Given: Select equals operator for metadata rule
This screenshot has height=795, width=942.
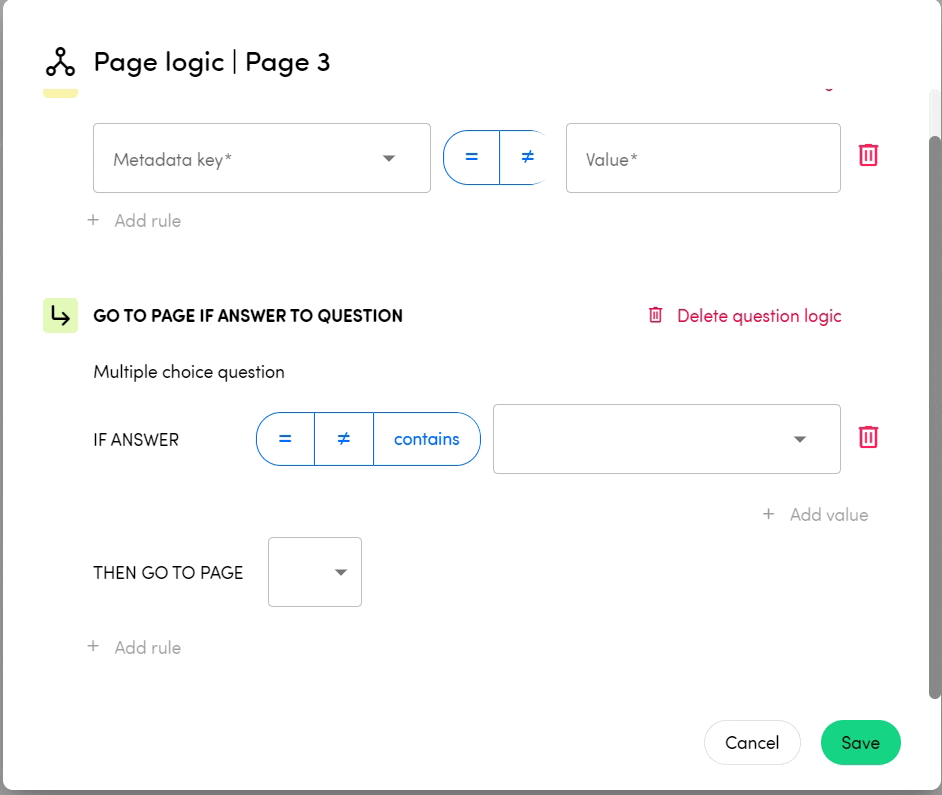Looking at the screenshot, I should [x=471, y=158].
